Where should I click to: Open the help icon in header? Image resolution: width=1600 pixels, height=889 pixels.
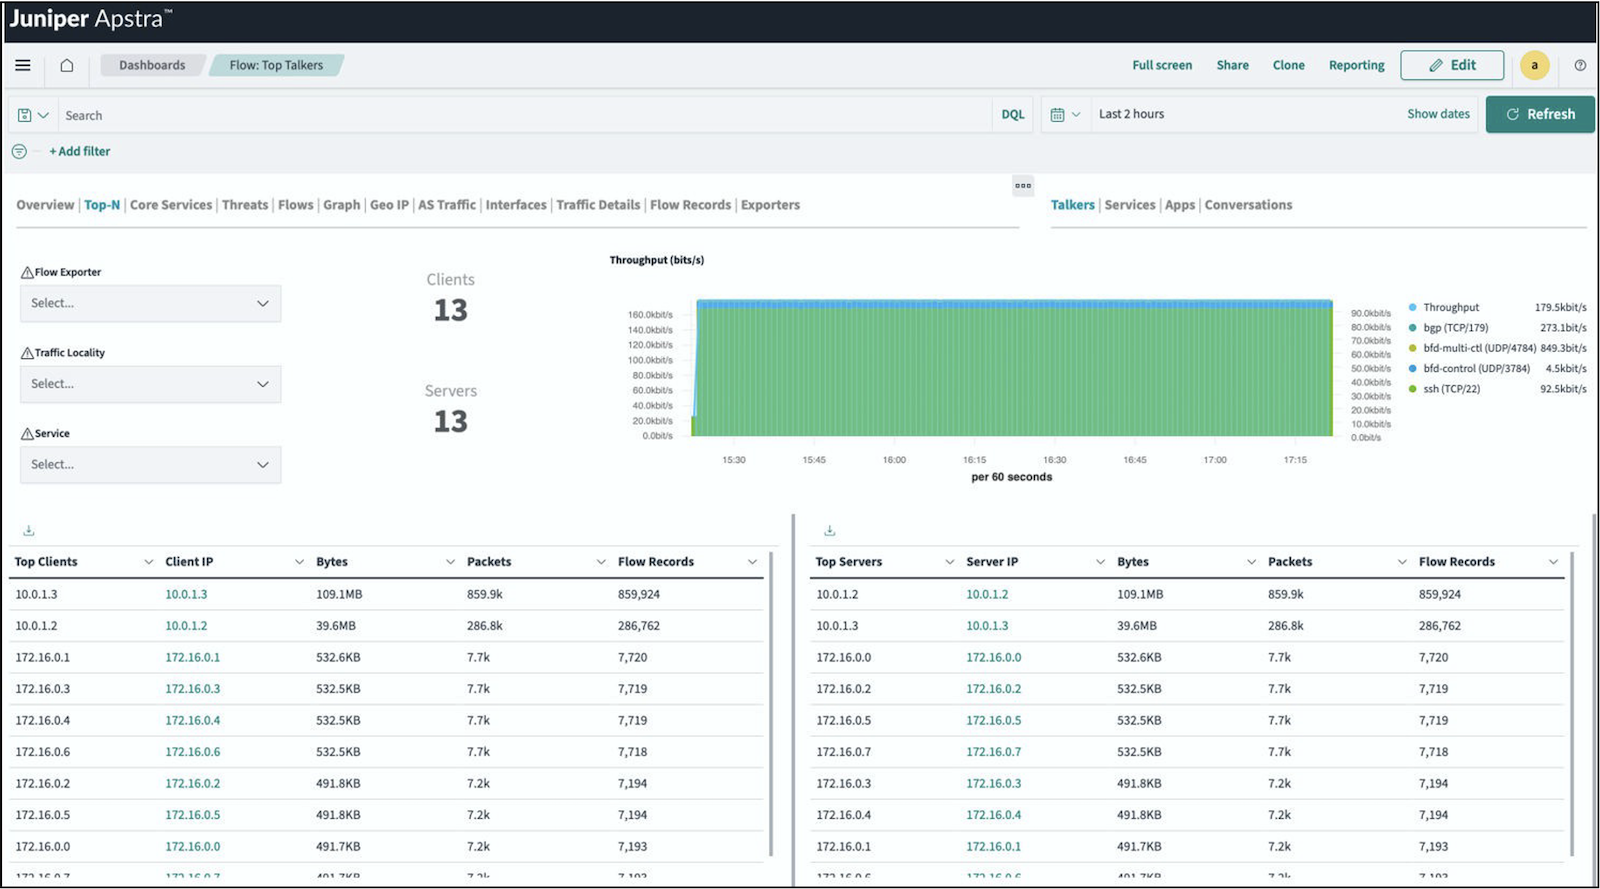[1580, 65]
